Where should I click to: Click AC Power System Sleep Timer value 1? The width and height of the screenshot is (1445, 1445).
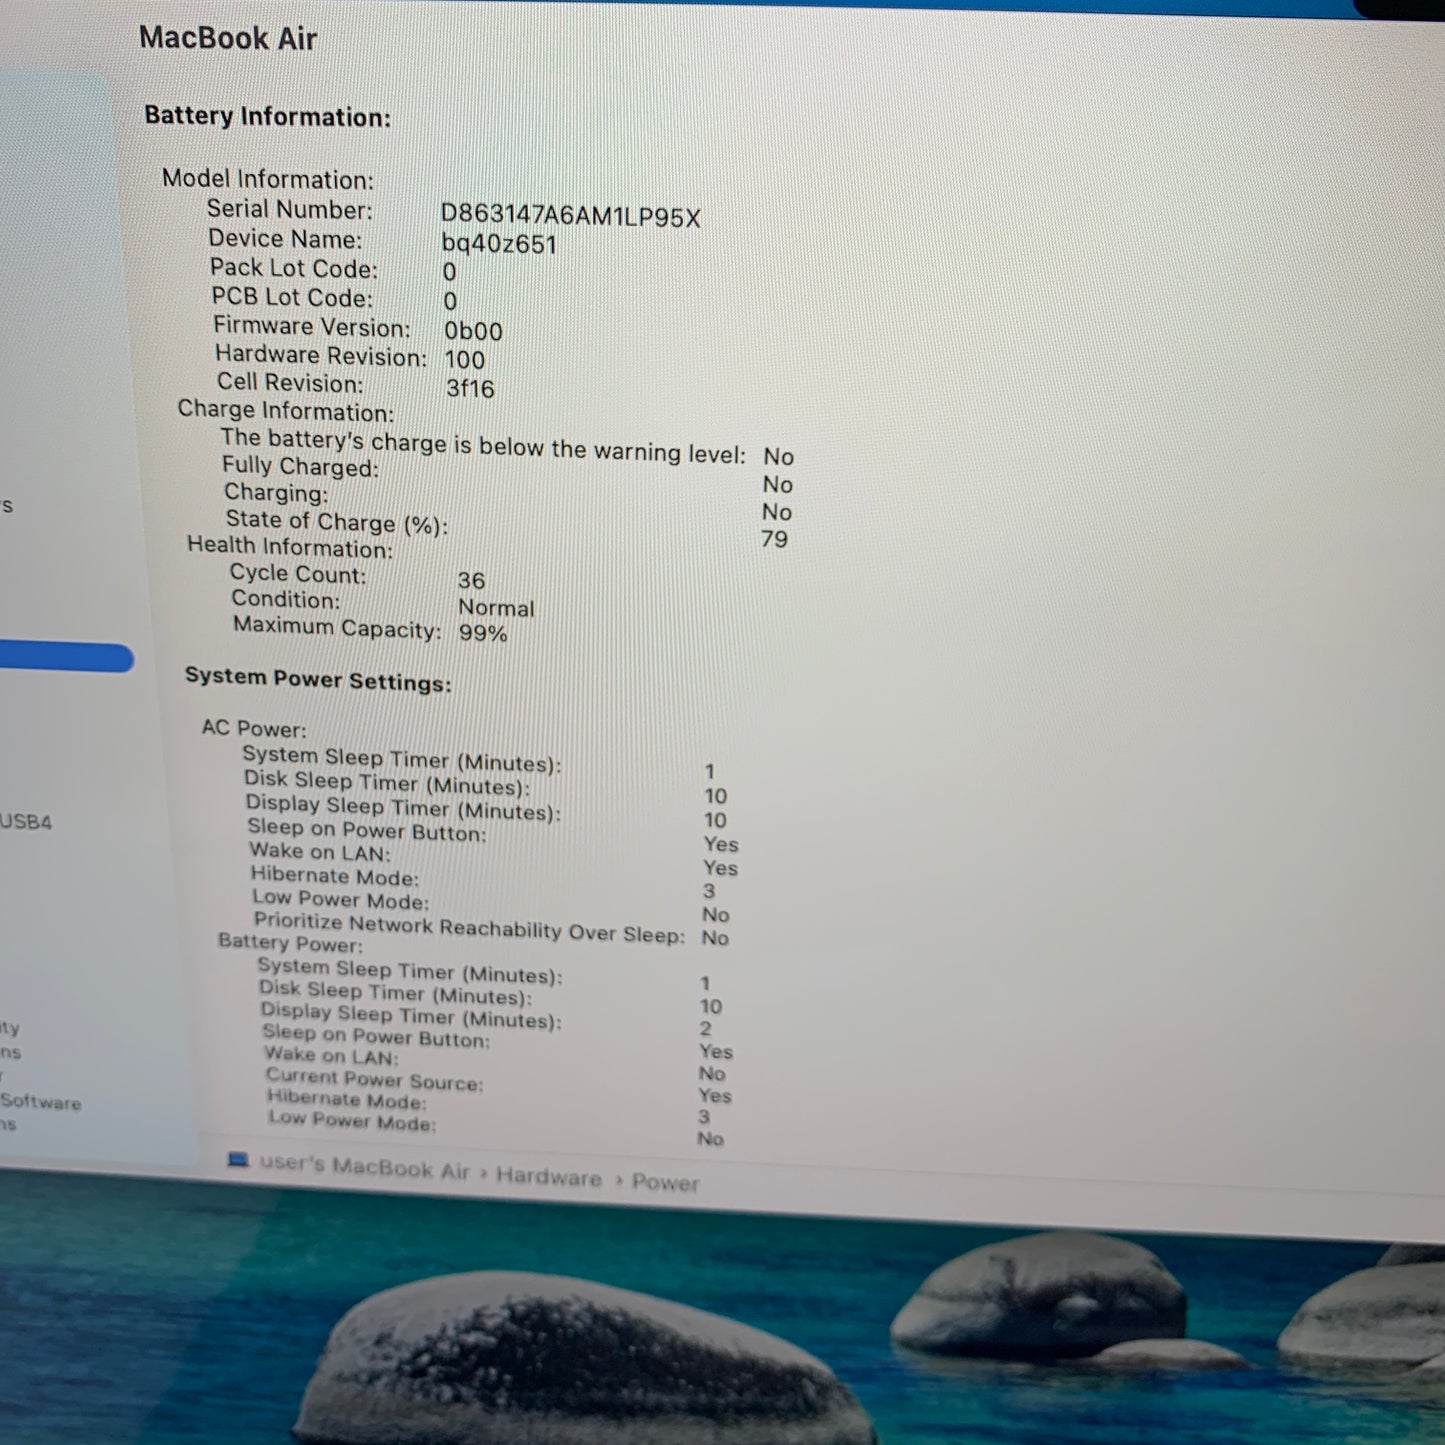pyautogui.click(x=709, y=772)
